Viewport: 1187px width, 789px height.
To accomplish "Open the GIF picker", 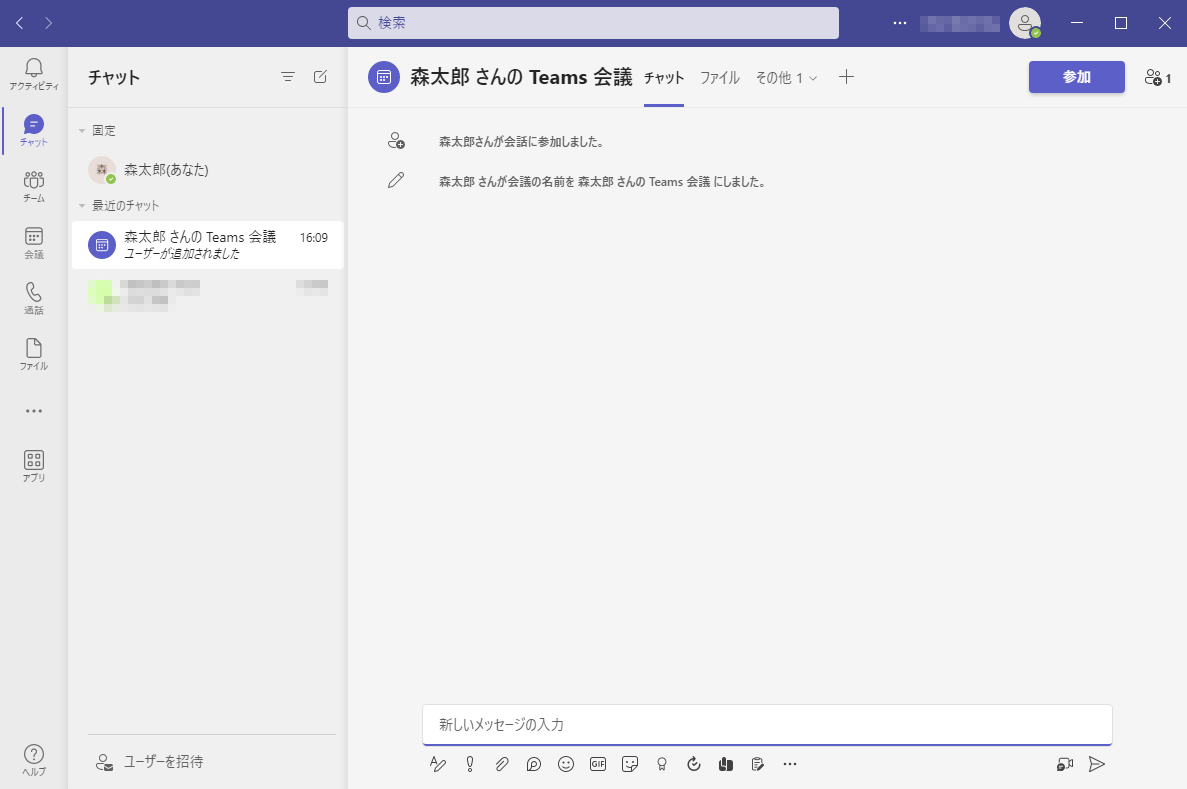I will [x=598, y=763].
